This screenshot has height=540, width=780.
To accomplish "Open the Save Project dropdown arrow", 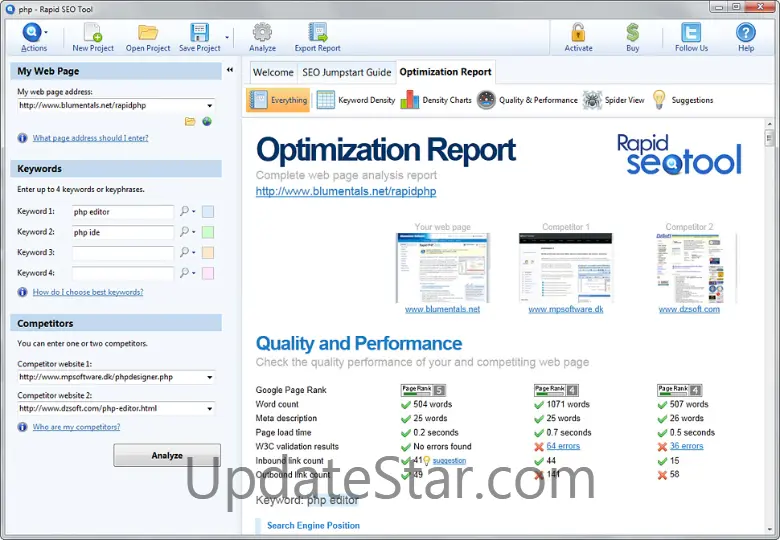I will coord(227,37).
